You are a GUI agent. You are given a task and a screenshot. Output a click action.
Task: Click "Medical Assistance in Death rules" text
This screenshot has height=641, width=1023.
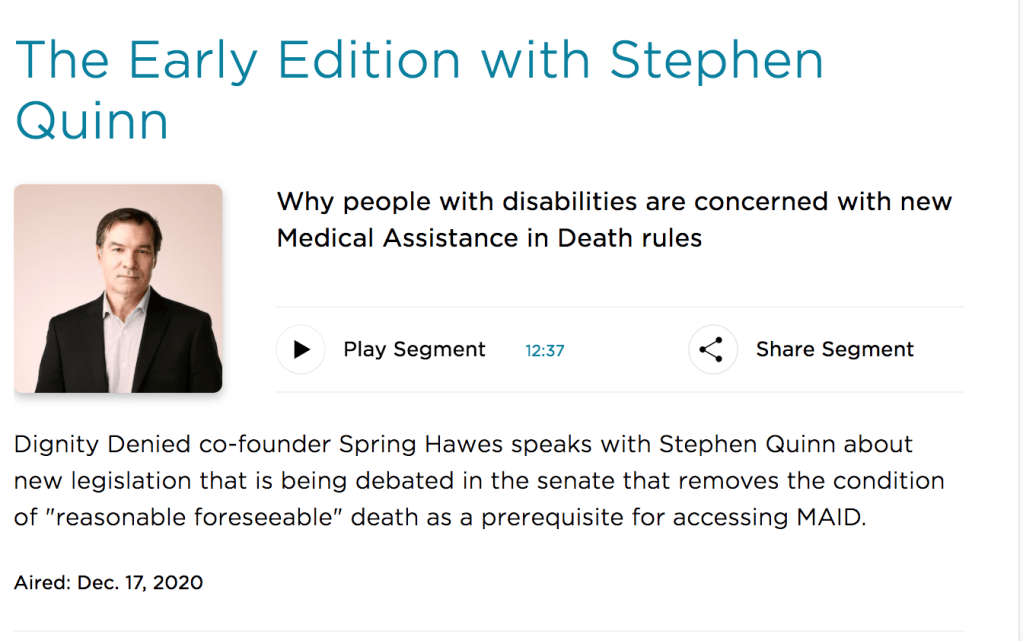point(489,239)
